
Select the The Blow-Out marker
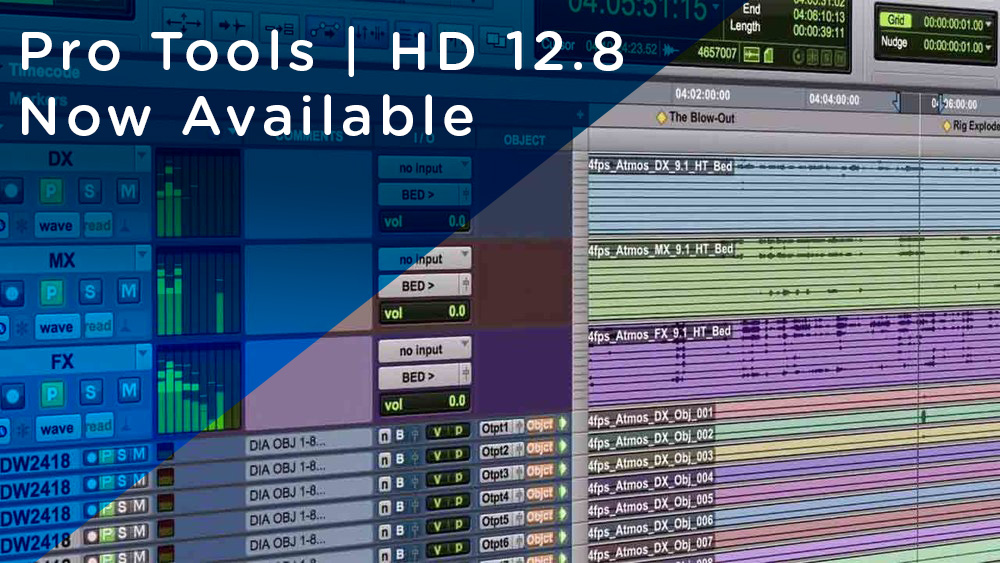[x=695, y=117]
